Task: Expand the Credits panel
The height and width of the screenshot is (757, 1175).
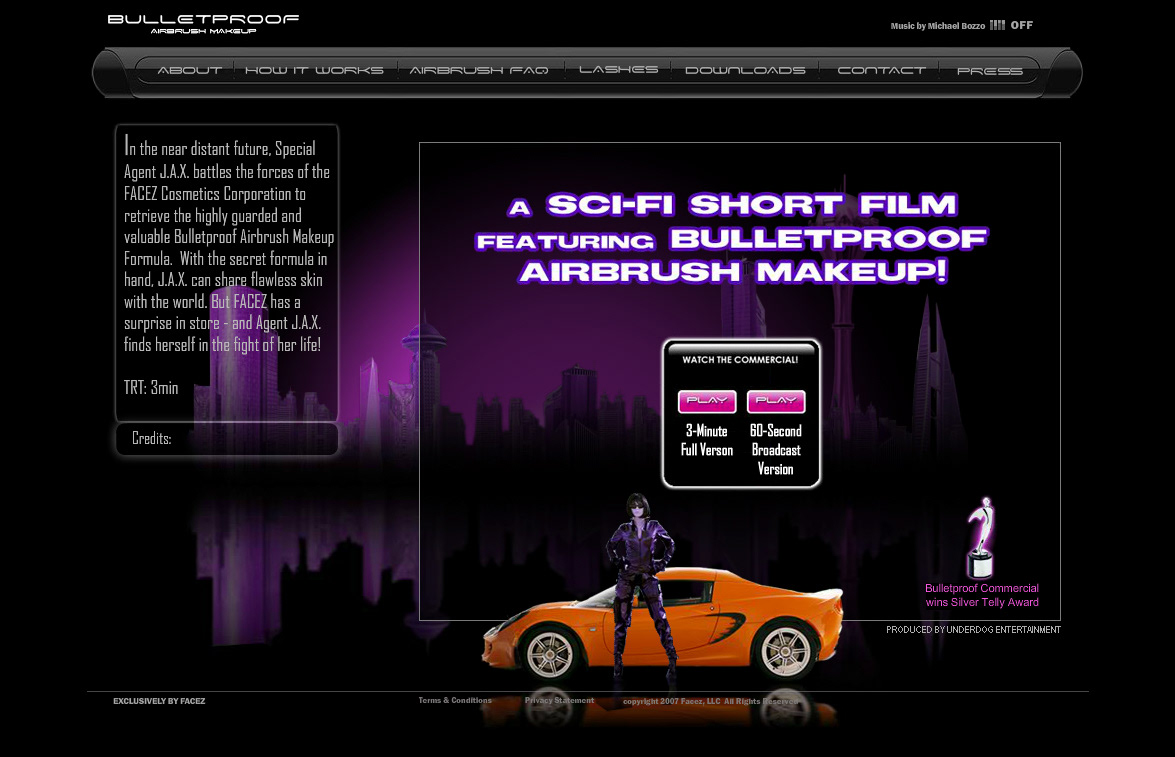Action: click(227, 438)
